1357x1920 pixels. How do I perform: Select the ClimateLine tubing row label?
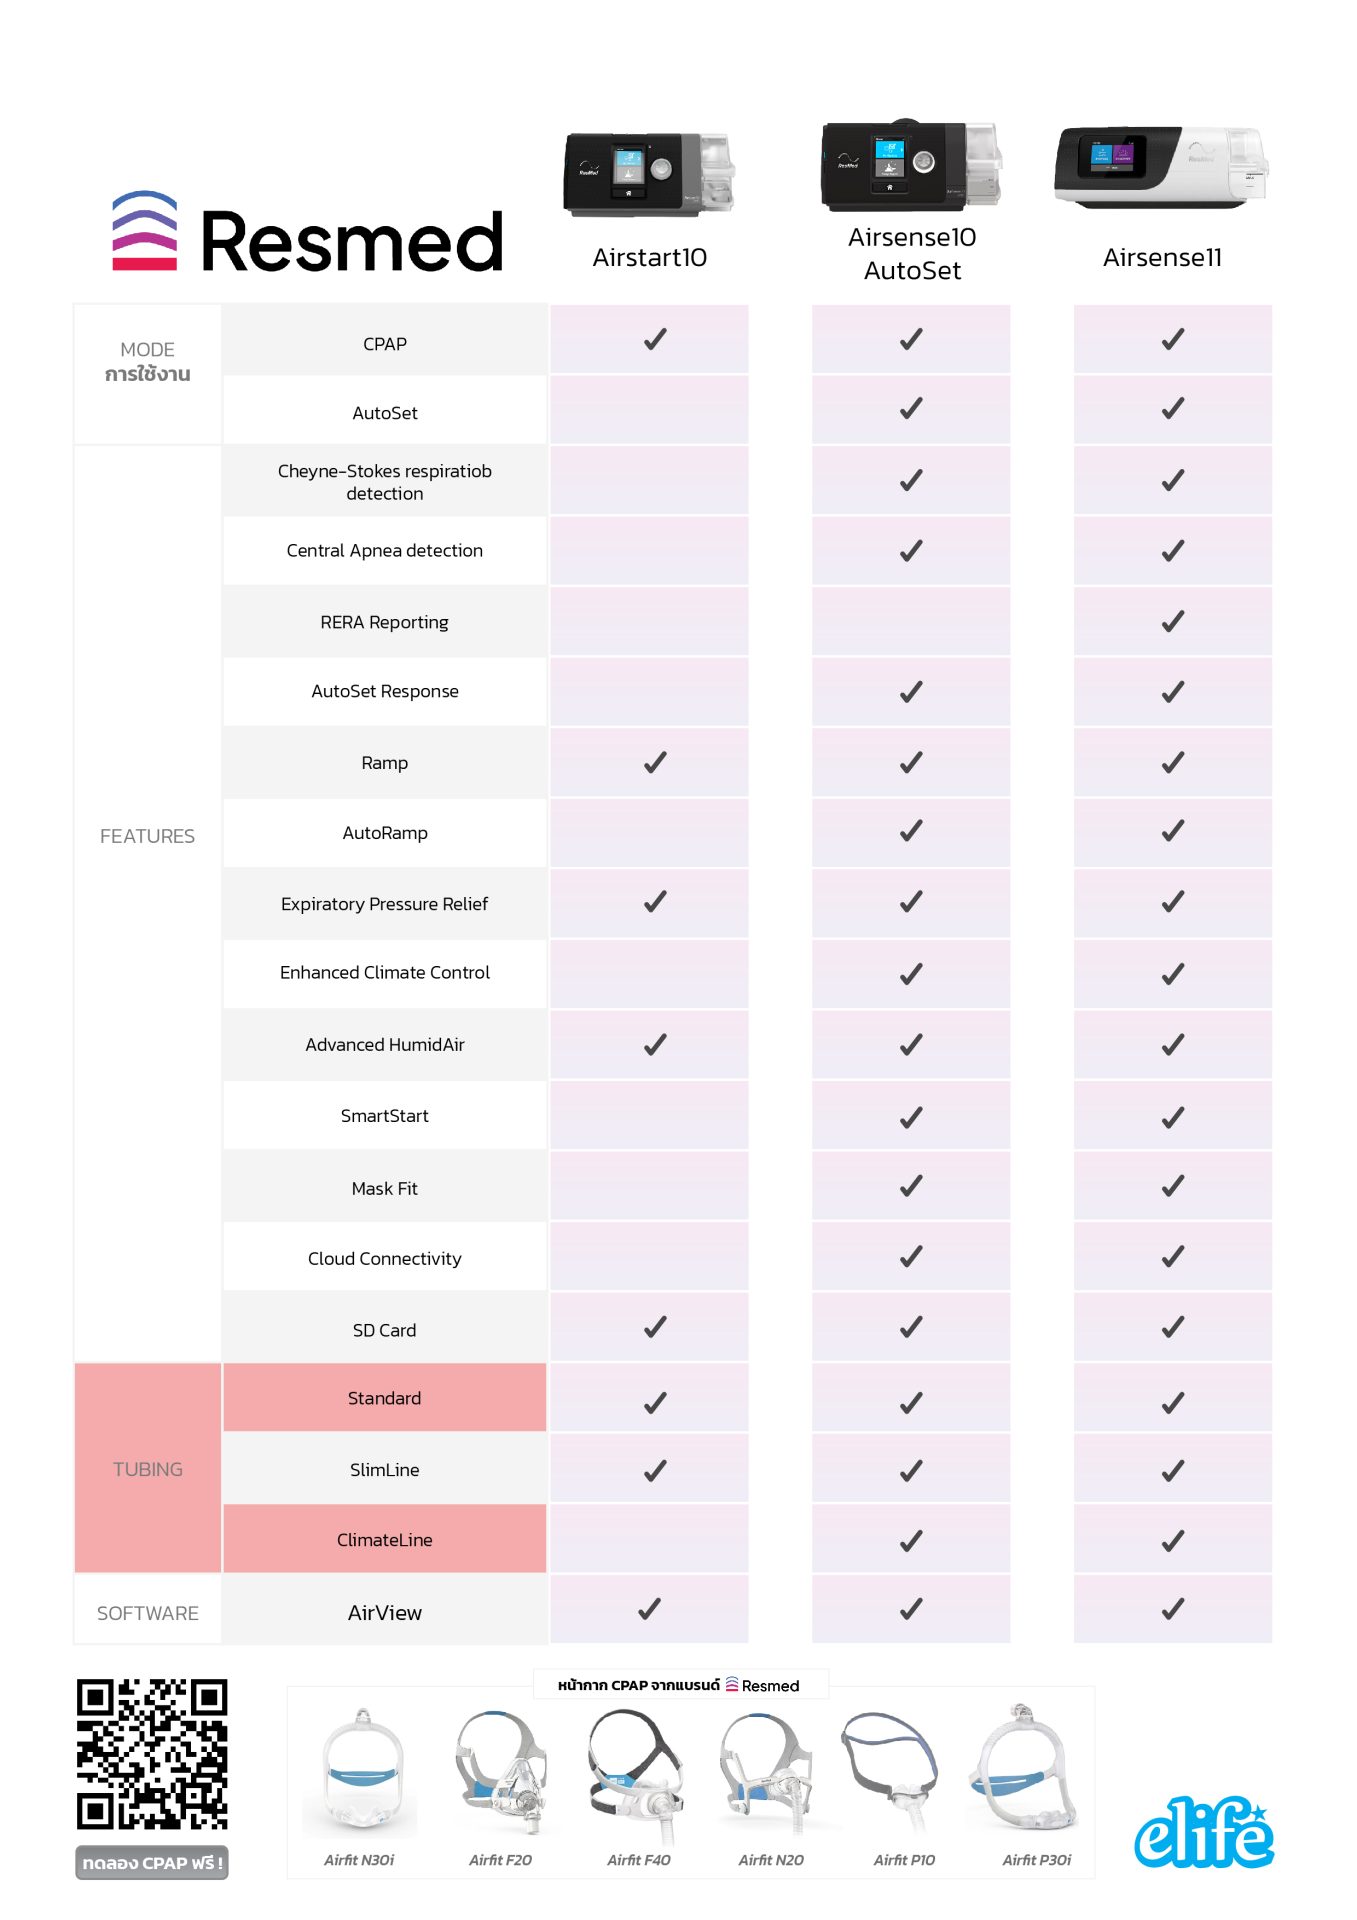coord(385,1540)
